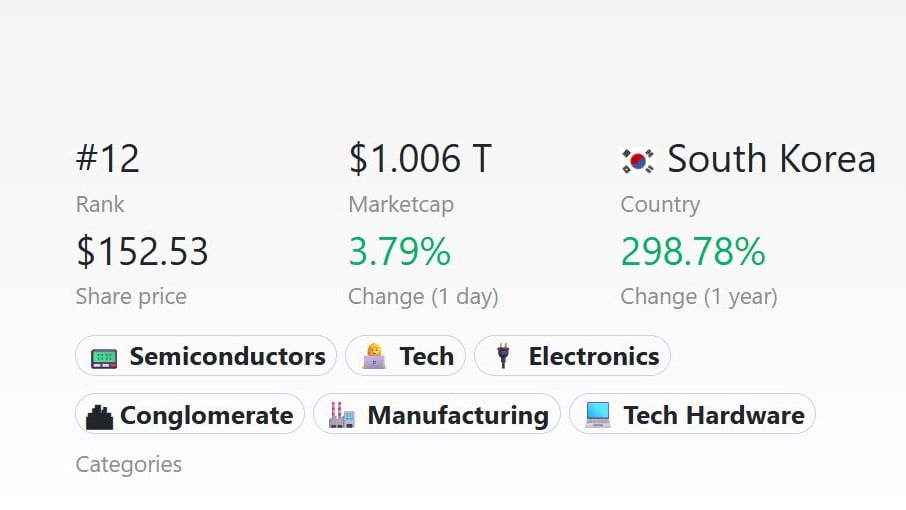The width and height of the screenshot is (906, 510).
Task: Click the 3.79% one-day change
Action: coord(399,251)
